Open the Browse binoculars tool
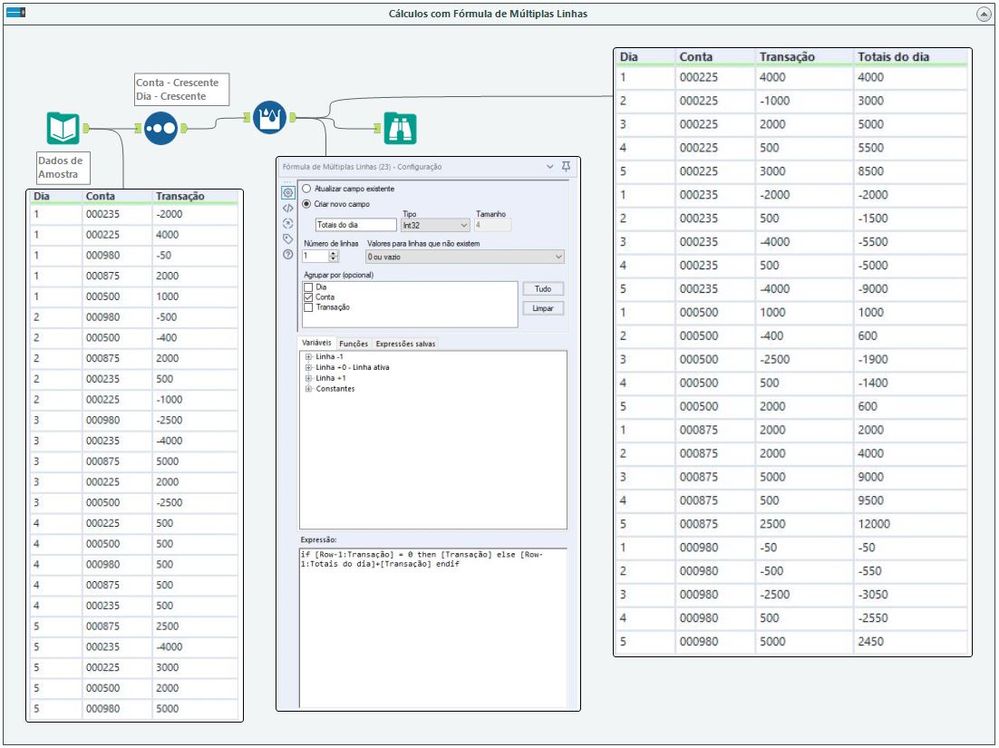The height and width of the screenshot is (748, 999). click(x=400, y=128)
